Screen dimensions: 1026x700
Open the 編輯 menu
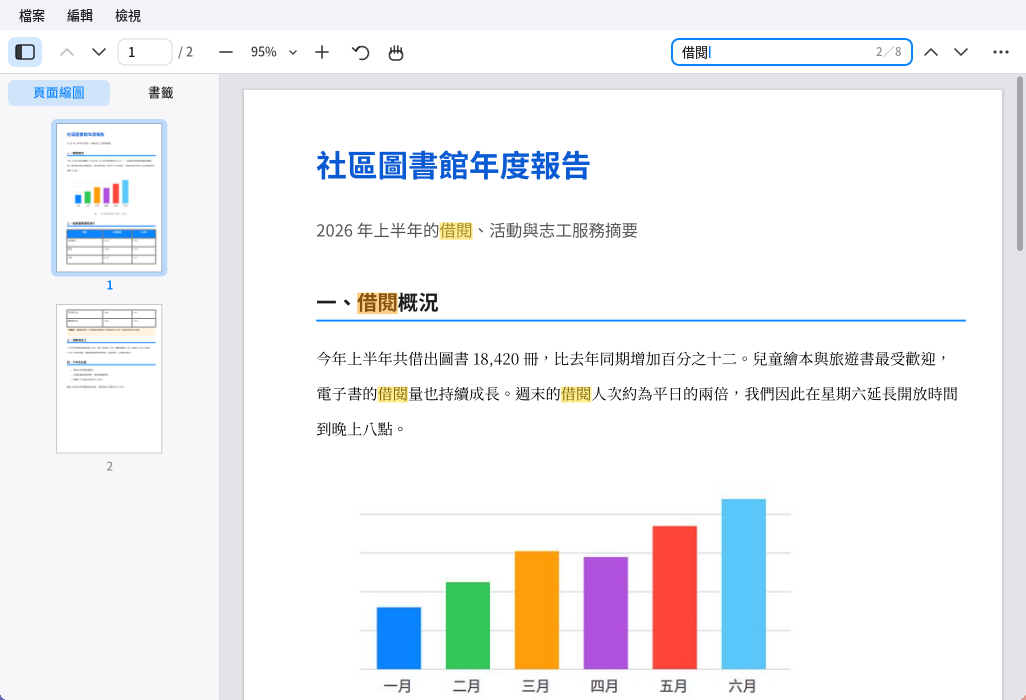[x=80, y=15]
